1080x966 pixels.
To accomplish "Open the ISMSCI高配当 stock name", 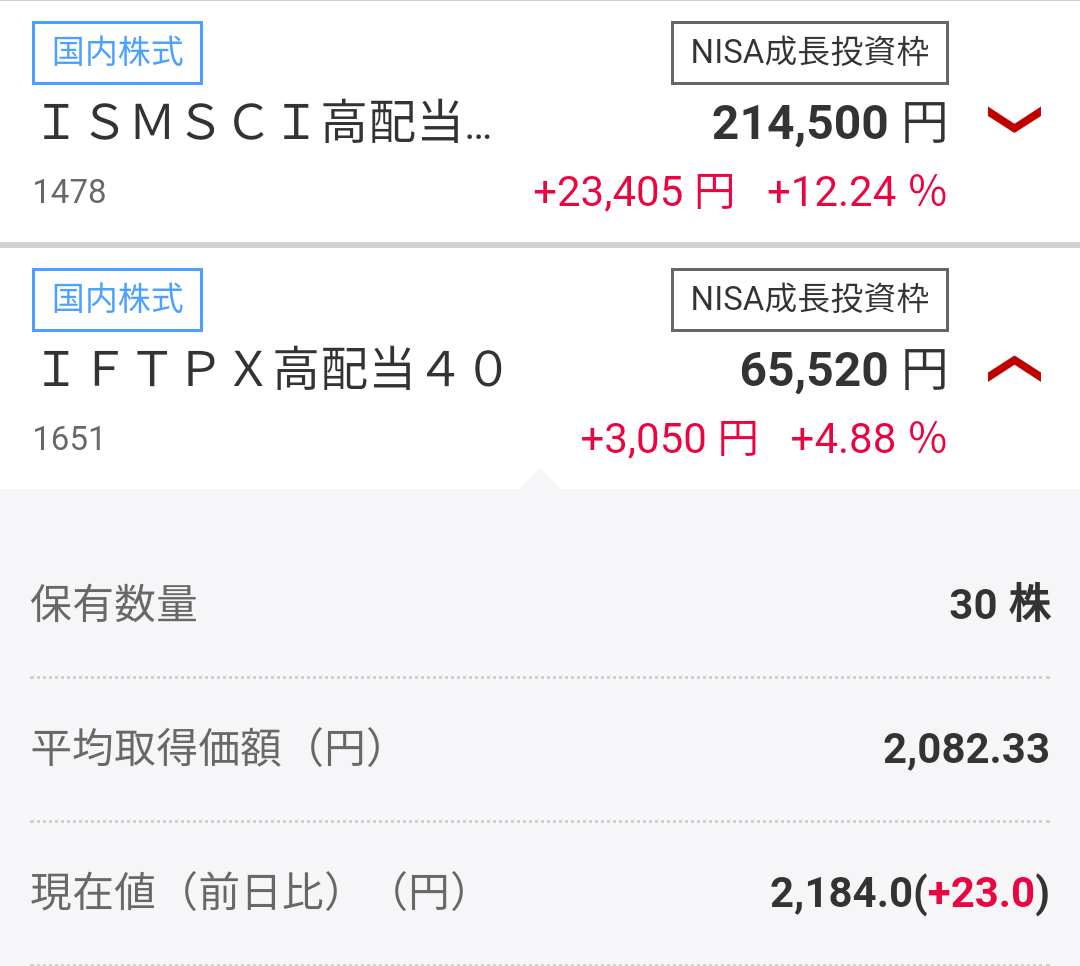I will pyautogui.click(x=266, y=124).
